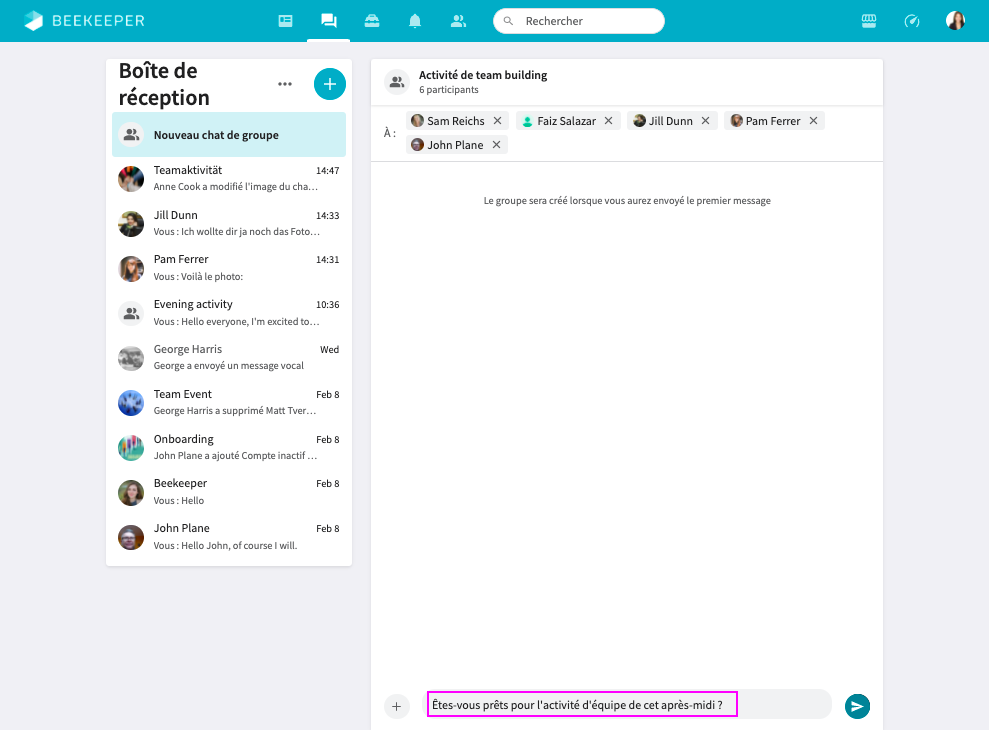Open the notifications bell icon
This screenshot has width=989, height=730.
(x=415, y=21)
